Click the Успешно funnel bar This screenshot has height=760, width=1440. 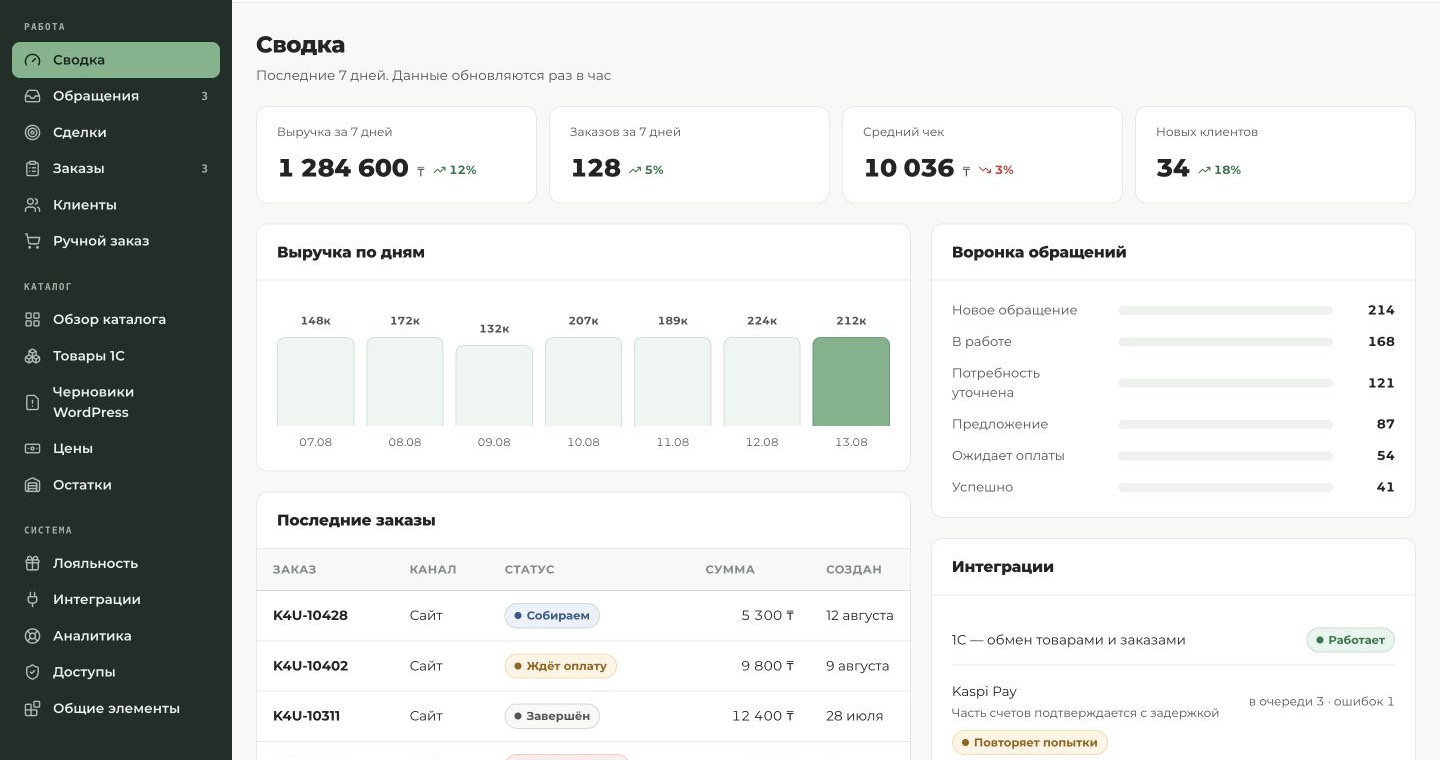click(x=1226, y=488)
